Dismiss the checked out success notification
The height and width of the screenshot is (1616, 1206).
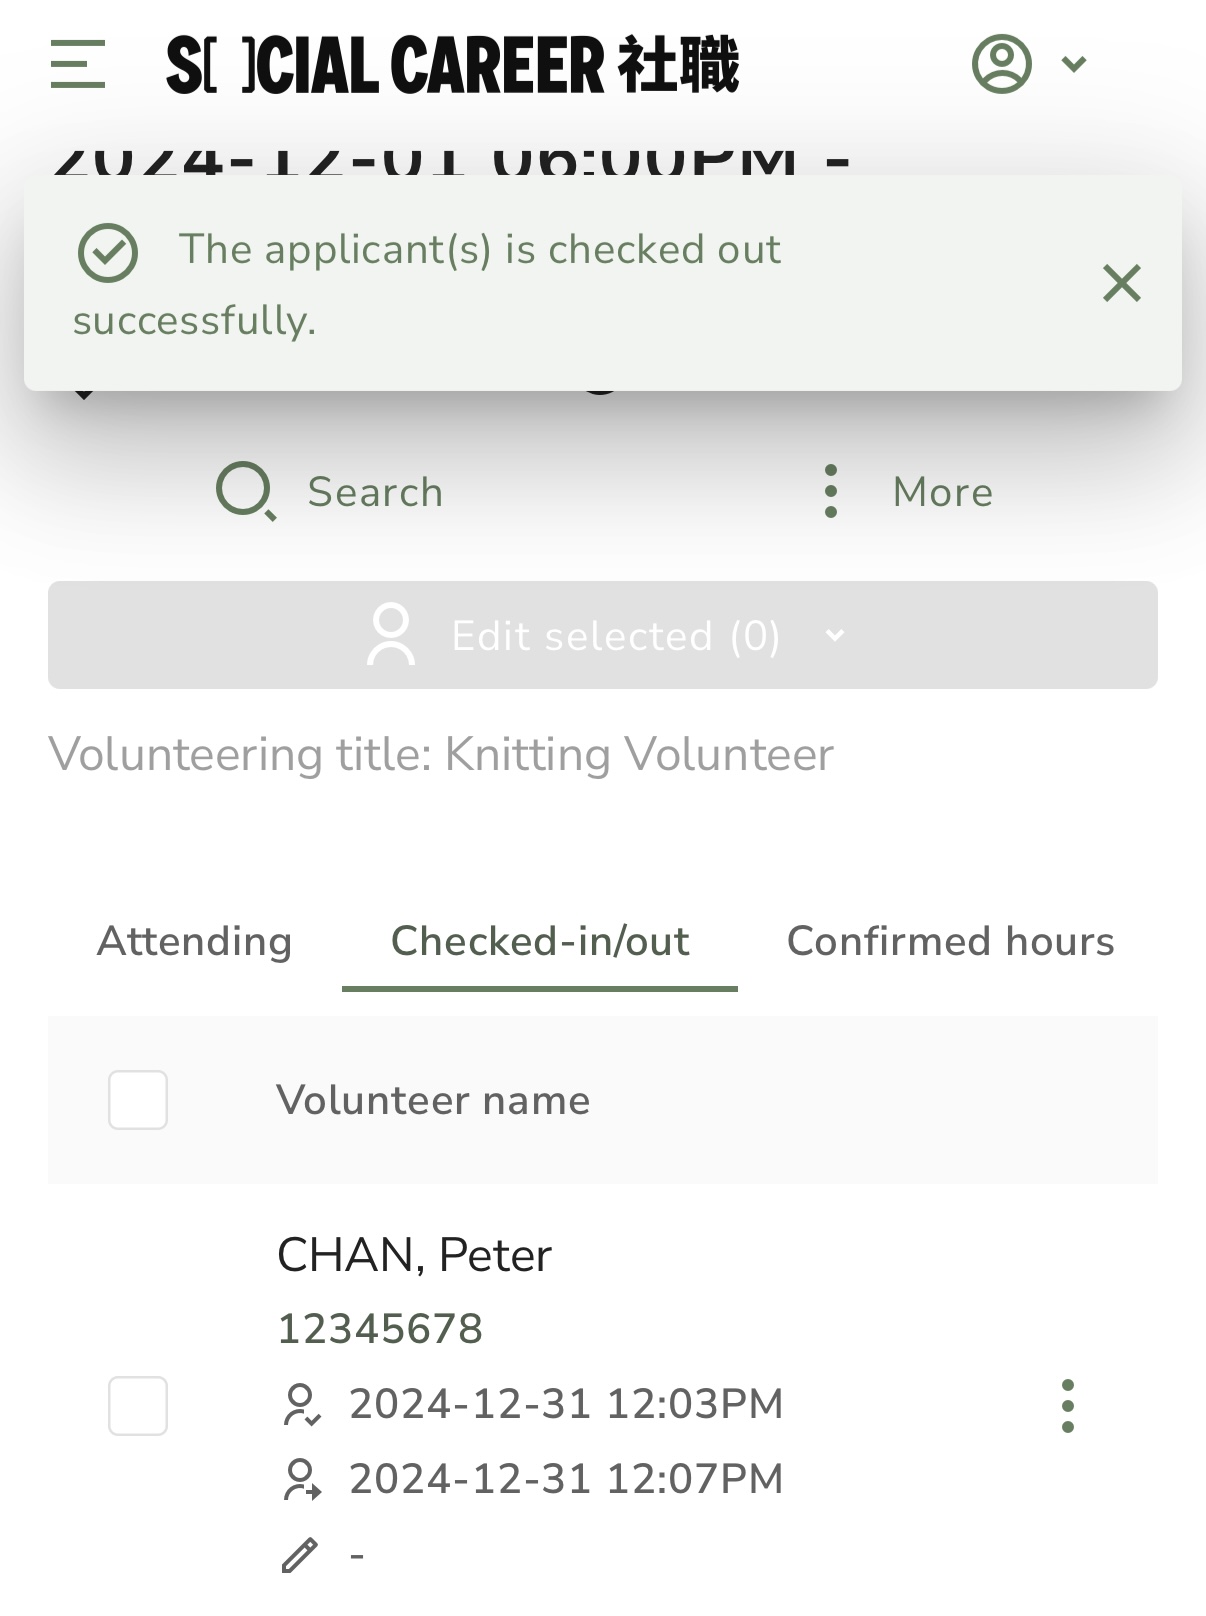point(1122,283)
